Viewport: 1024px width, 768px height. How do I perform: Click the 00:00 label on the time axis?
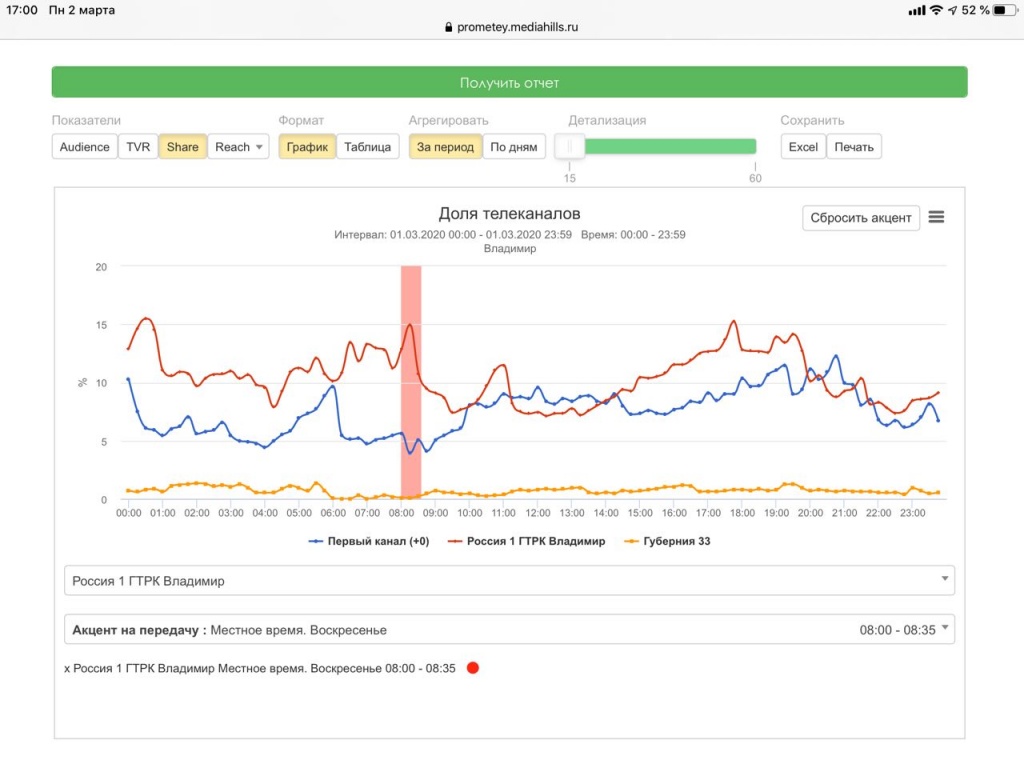point(129,513)
